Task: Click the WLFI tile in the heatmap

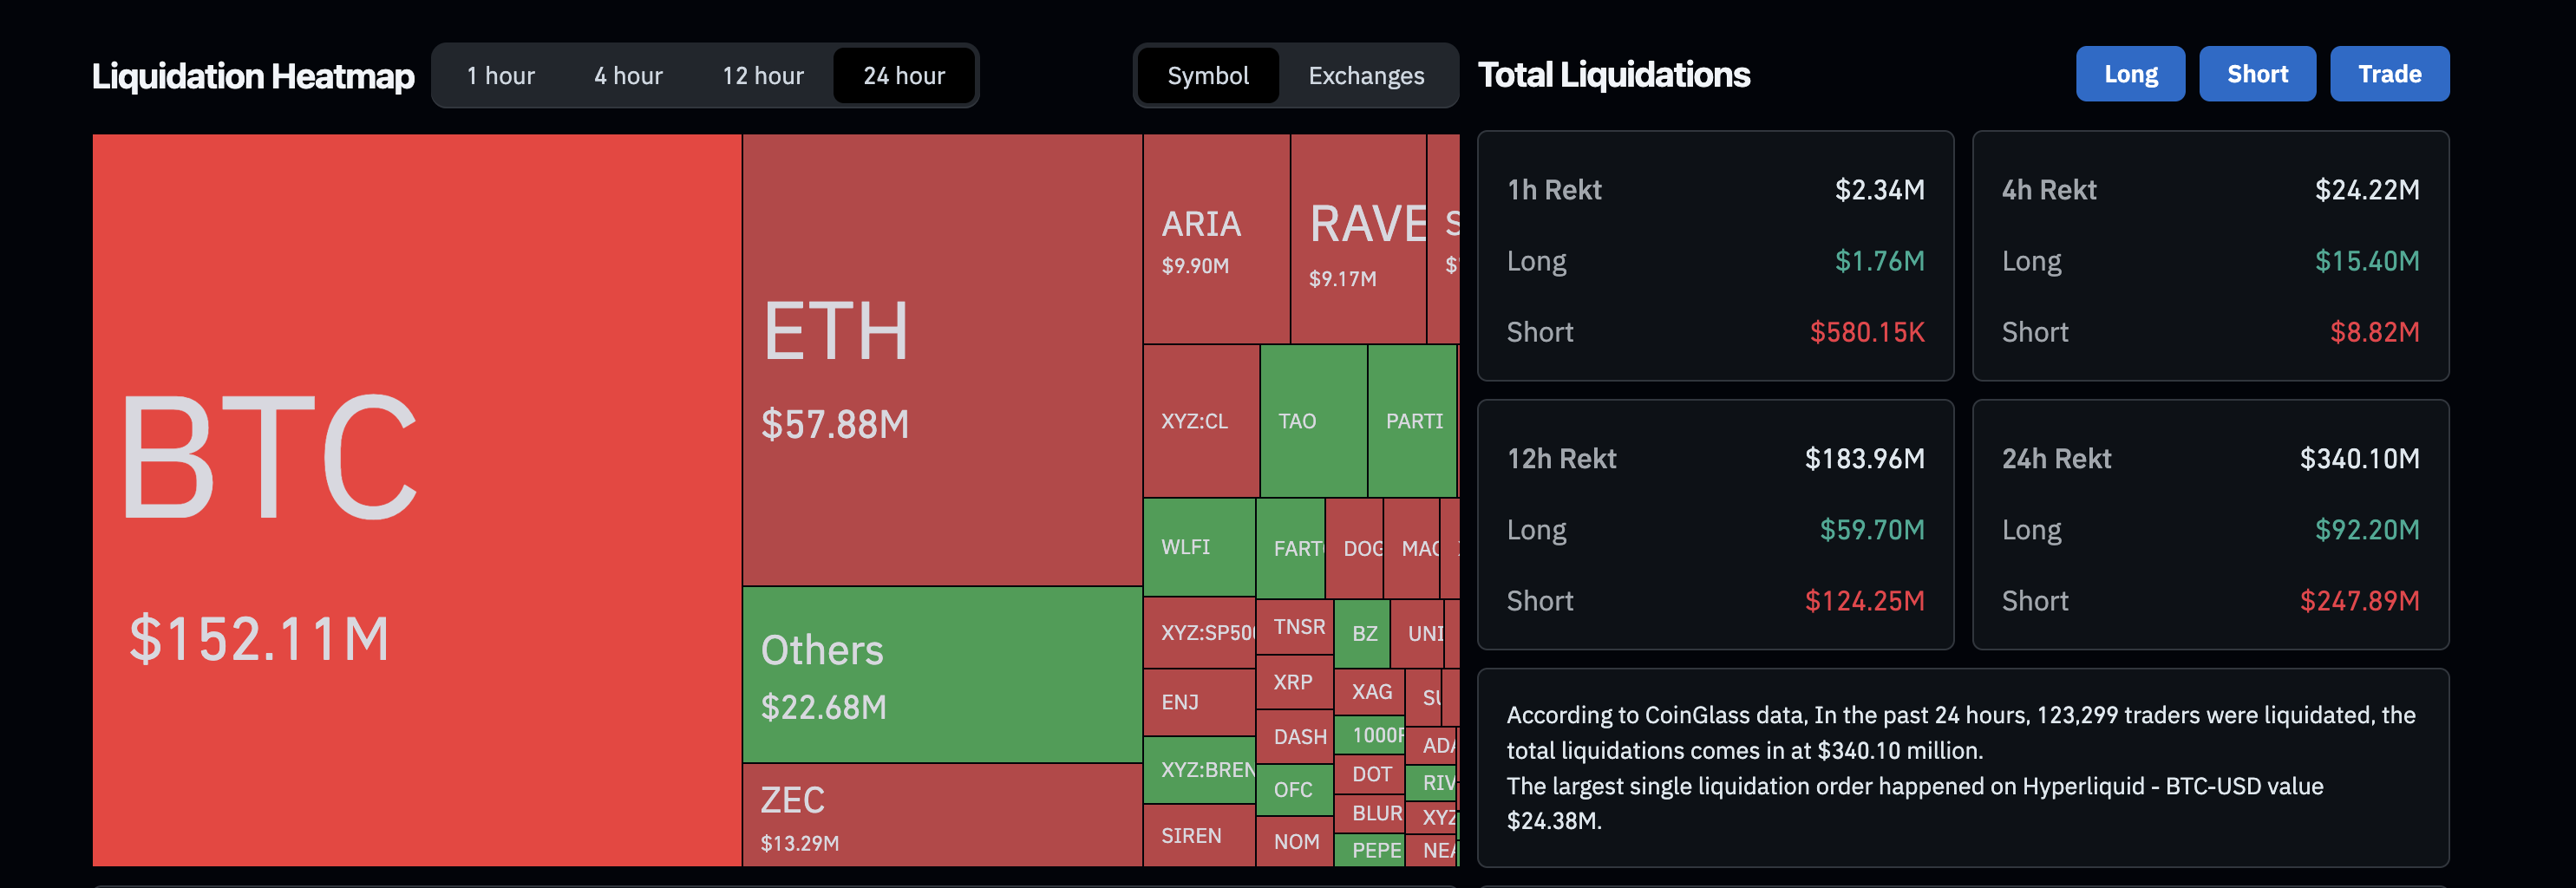Action: coord(1199,547)
